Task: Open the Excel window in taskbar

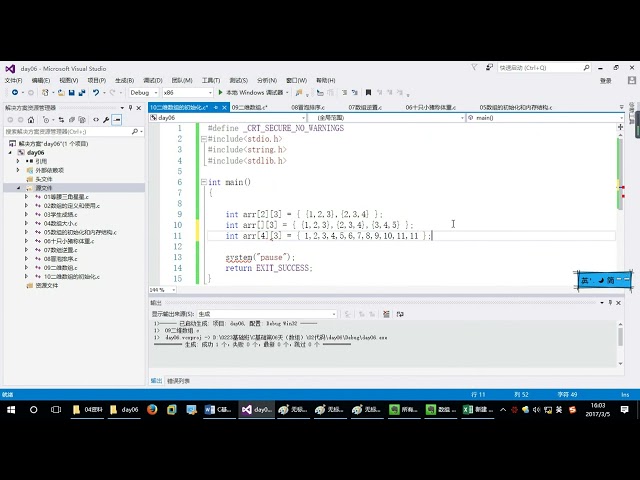Action: pos(478,409)
